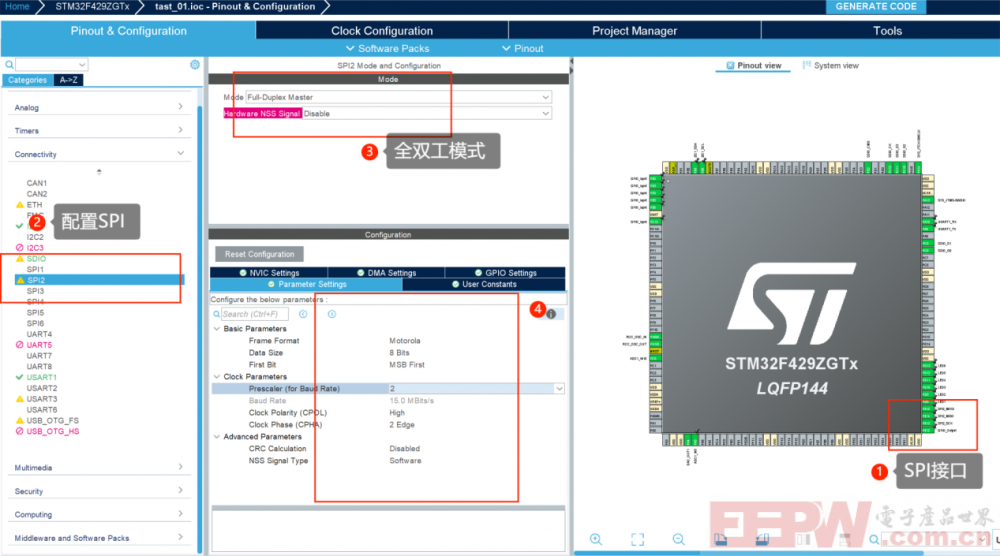Select CAN1 peripheral
This screenshot has width=1000, height=556.
pos(36,183)
